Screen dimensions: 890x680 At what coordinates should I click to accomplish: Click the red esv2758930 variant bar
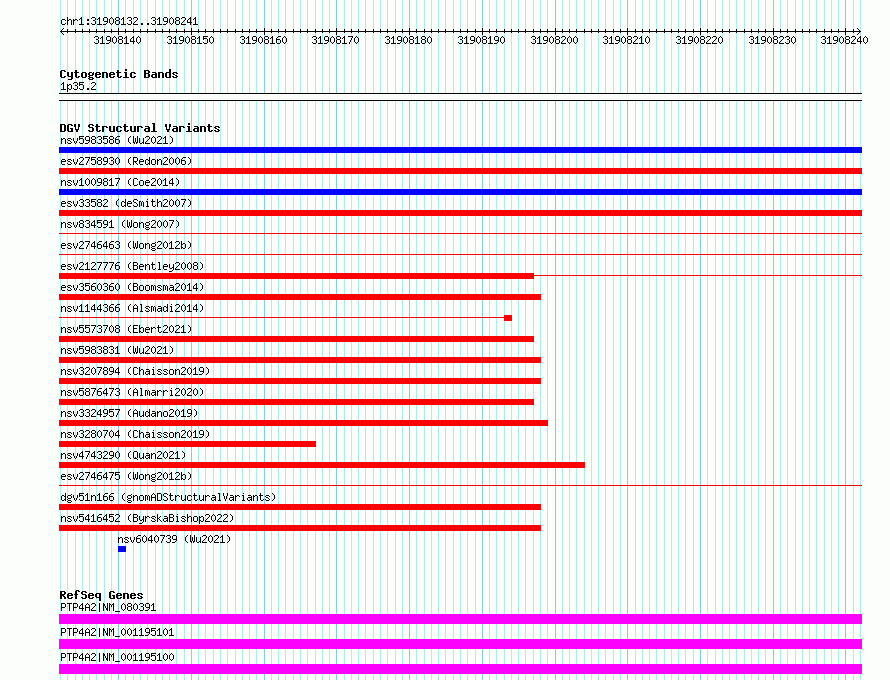pos(460,171)
